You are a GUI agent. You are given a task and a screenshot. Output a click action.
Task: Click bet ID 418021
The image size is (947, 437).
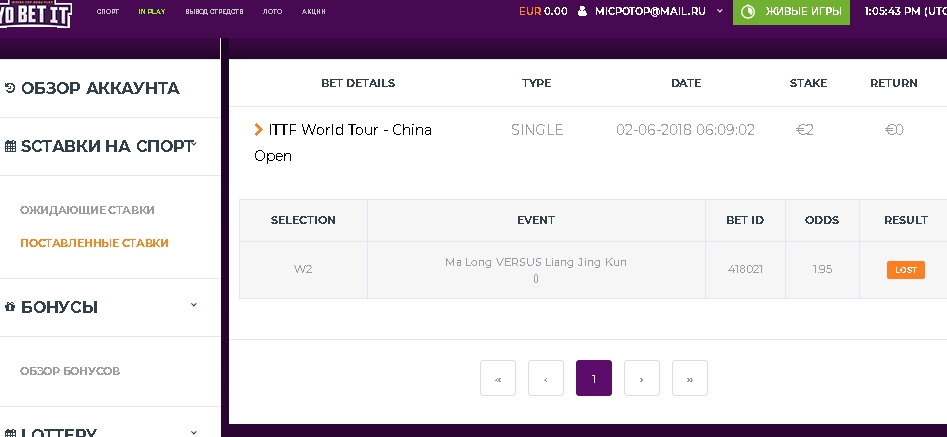click(745, 269)
